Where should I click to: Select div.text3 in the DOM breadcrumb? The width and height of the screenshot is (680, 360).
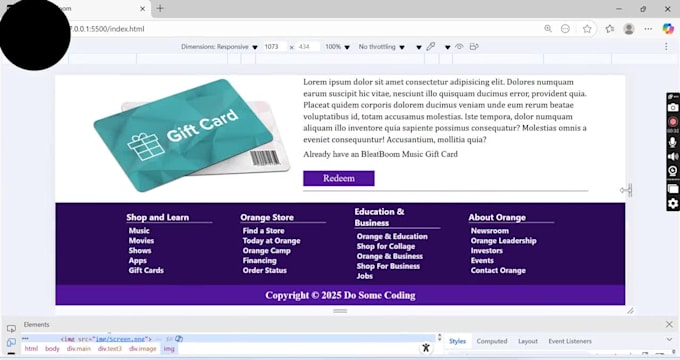(x=110, y=349)
